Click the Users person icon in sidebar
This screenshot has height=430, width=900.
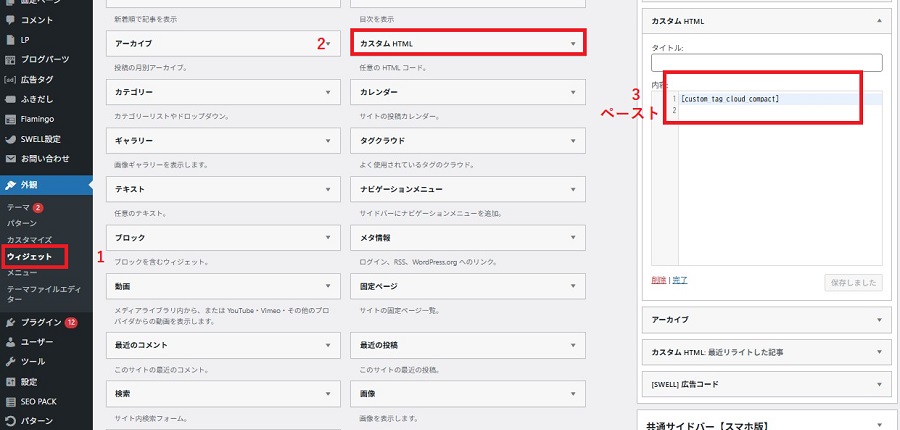tap(10, 342)
